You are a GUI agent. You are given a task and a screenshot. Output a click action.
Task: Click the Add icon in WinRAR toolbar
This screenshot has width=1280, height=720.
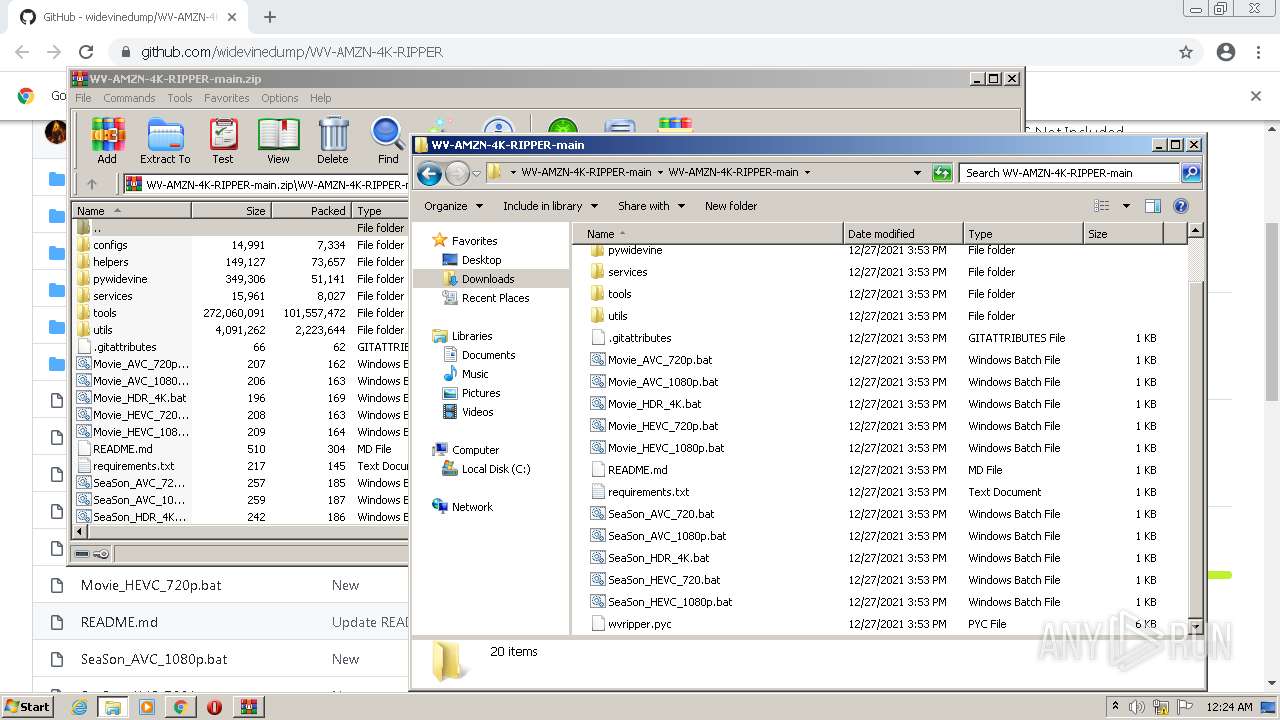pyautogui.click(x=107, y=140)
